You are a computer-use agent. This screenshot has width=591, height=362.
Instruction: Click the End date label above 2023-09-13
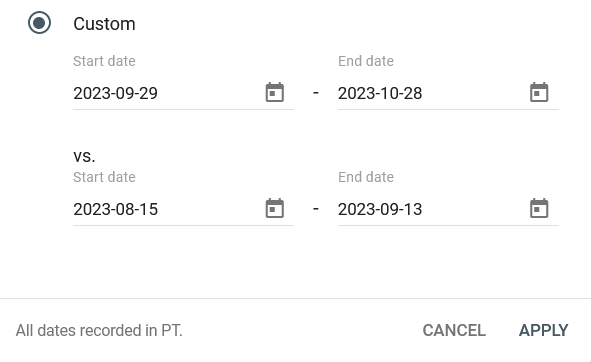(x=366, y=177)
